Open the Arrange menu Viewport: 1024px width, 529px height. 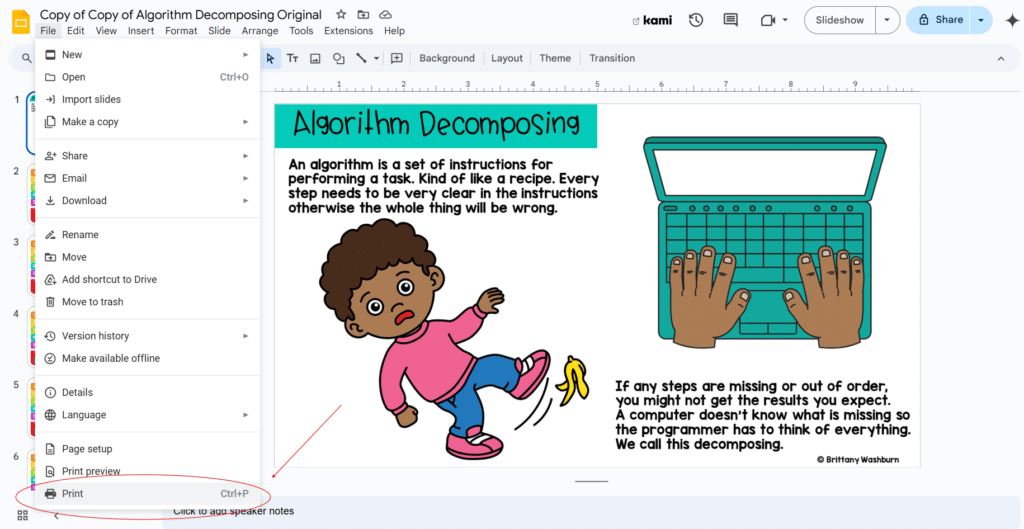260,31
